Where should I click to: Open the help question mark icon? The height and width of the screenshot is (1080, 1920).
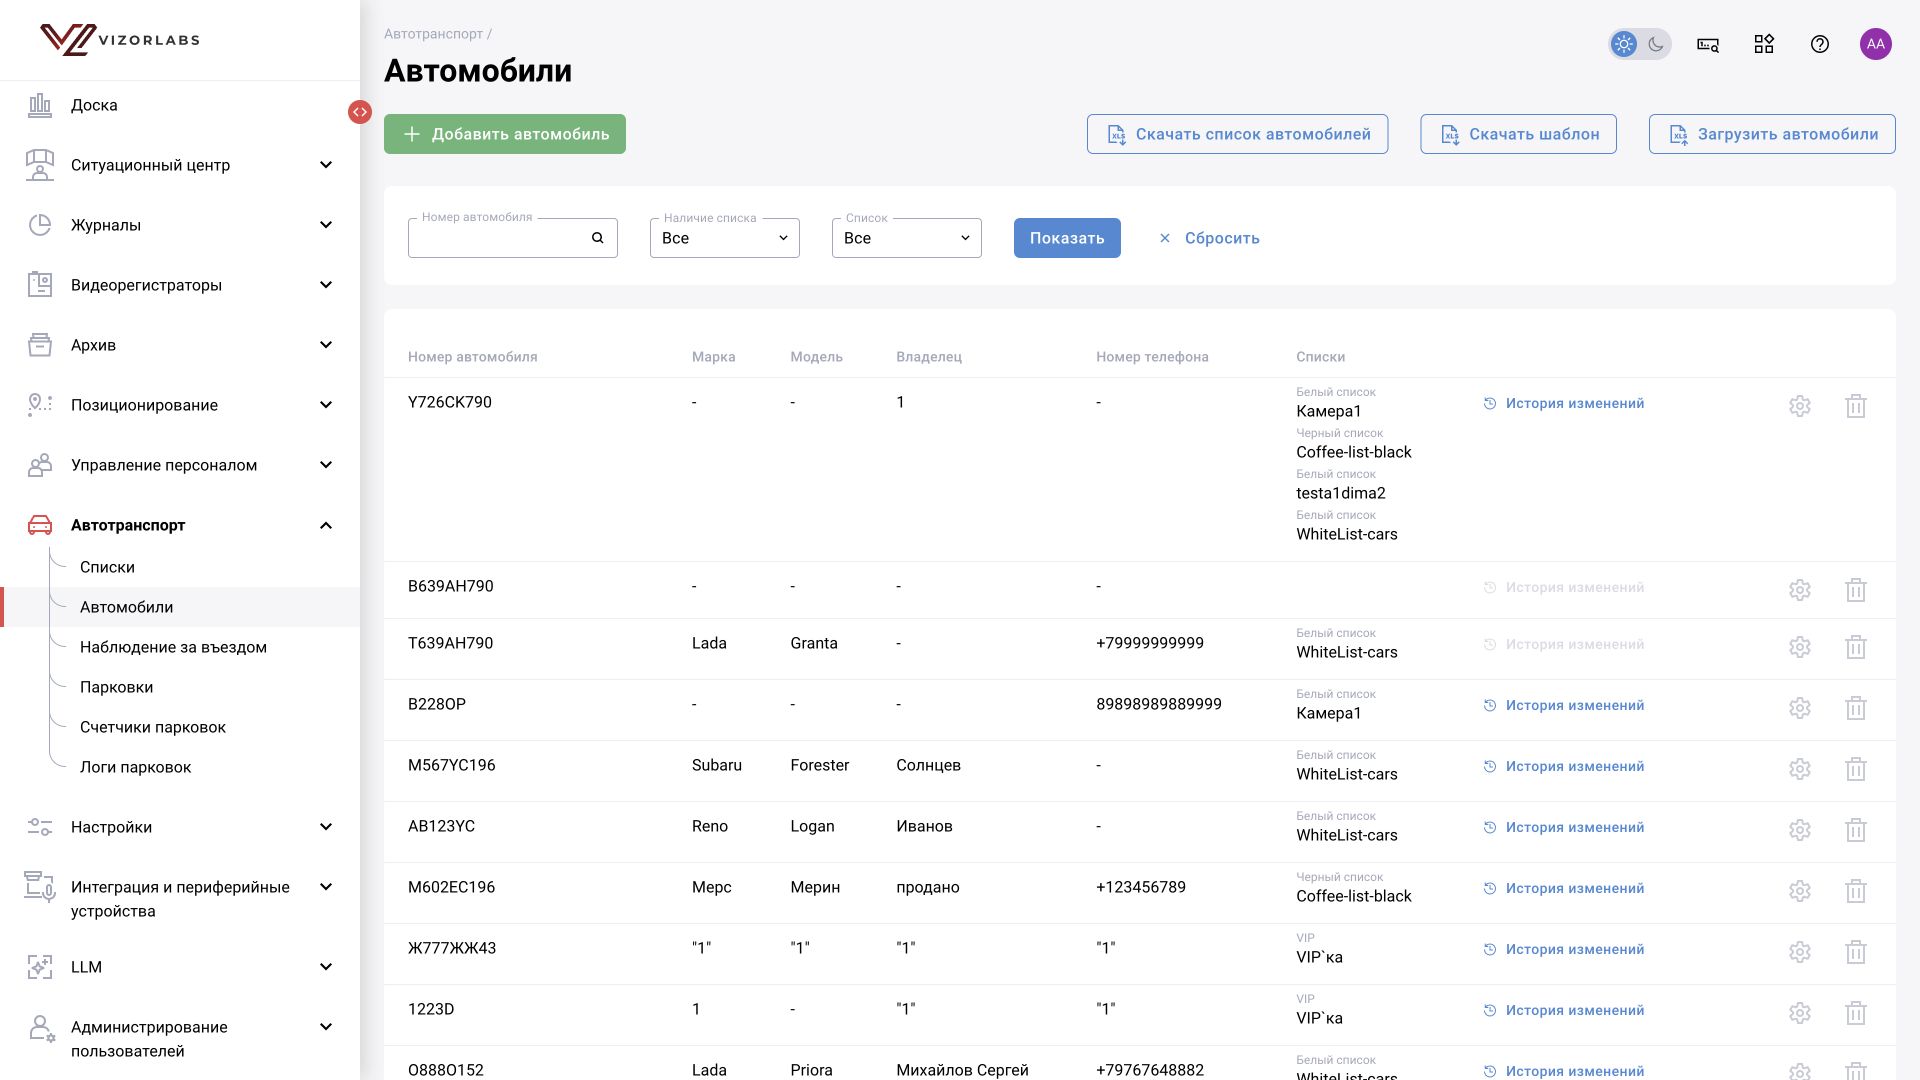1820,44
